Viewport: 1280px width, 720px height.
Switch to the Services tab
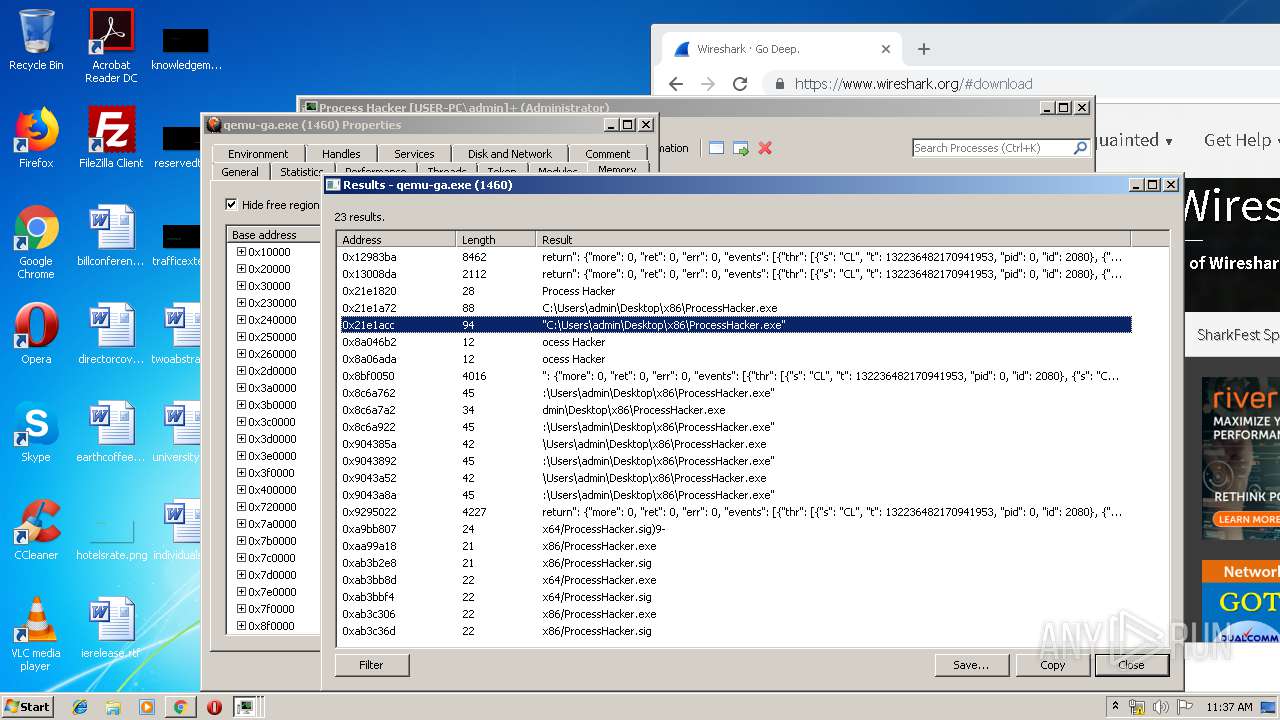coord(414,154)
